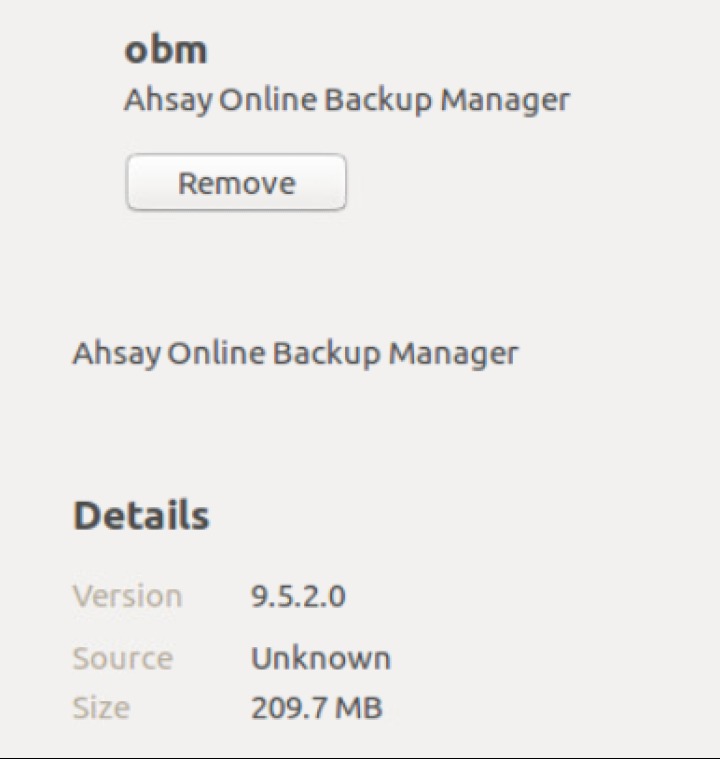This screenshot has width=720, height=759.
Task: Click the Source label
Action: click(x=122, y=658)
